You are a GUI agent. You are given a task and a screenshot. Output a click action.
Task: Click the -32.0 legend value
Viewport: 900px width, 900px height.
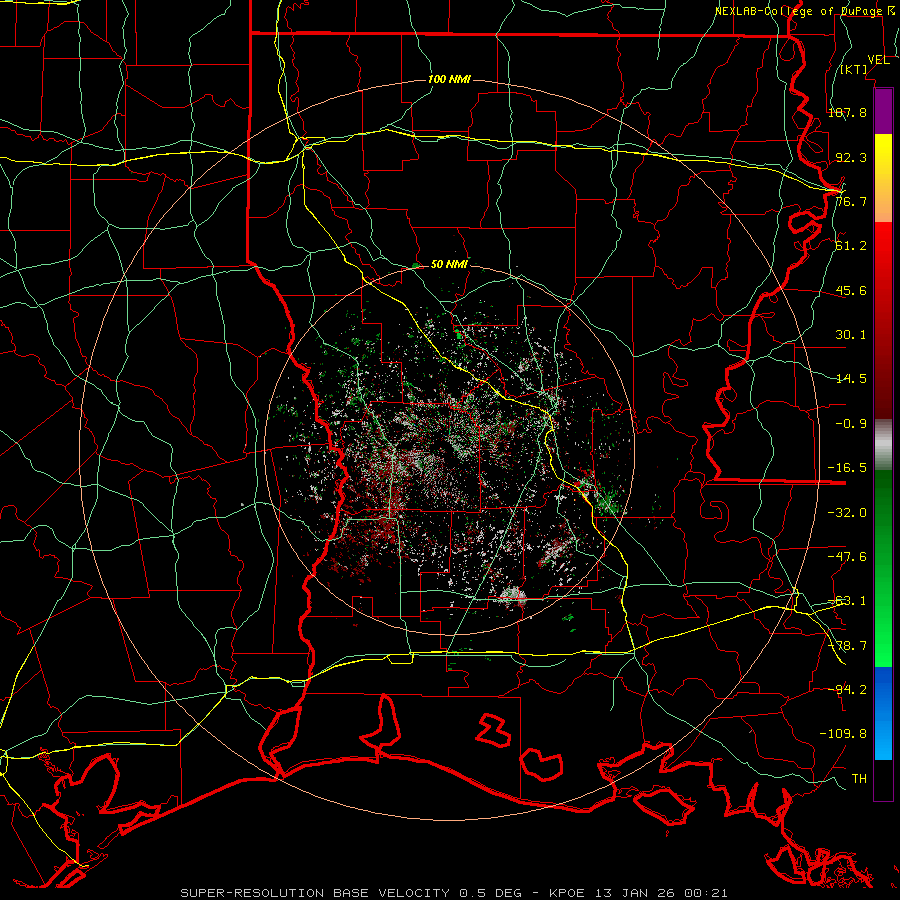(x=847, y=512)
